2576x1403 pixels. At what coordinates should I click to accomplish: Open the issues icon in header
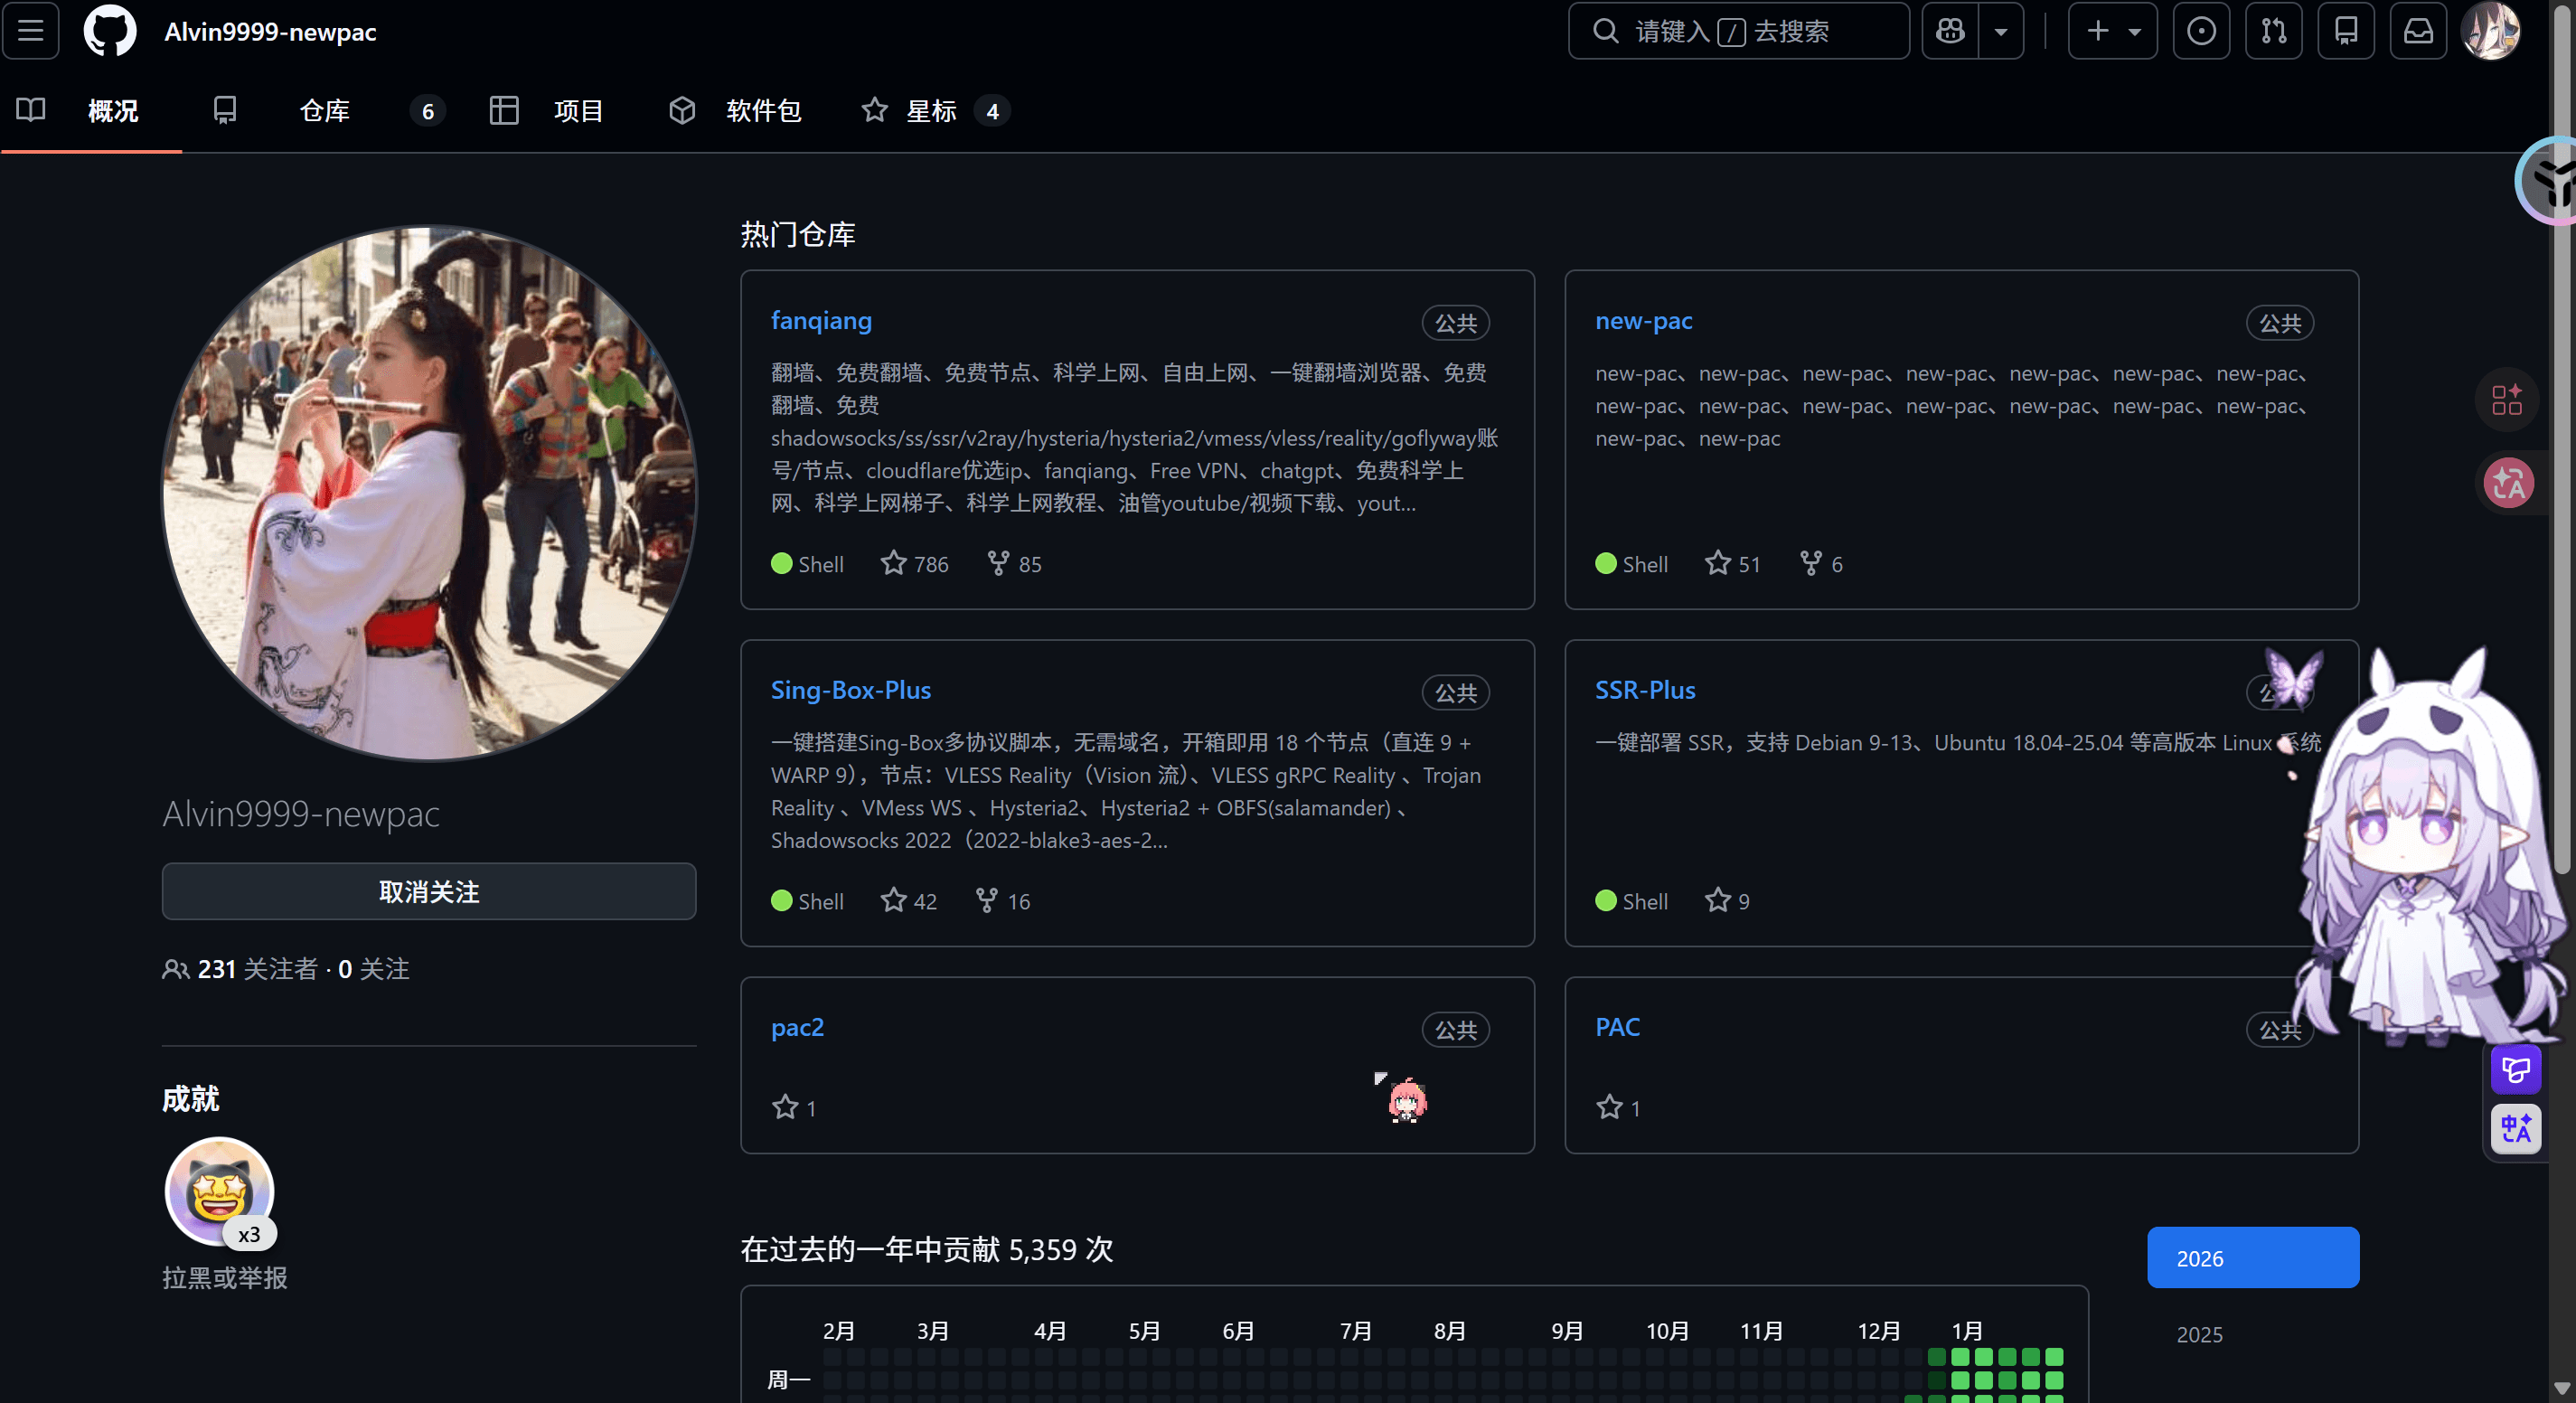coord(2201,31)
